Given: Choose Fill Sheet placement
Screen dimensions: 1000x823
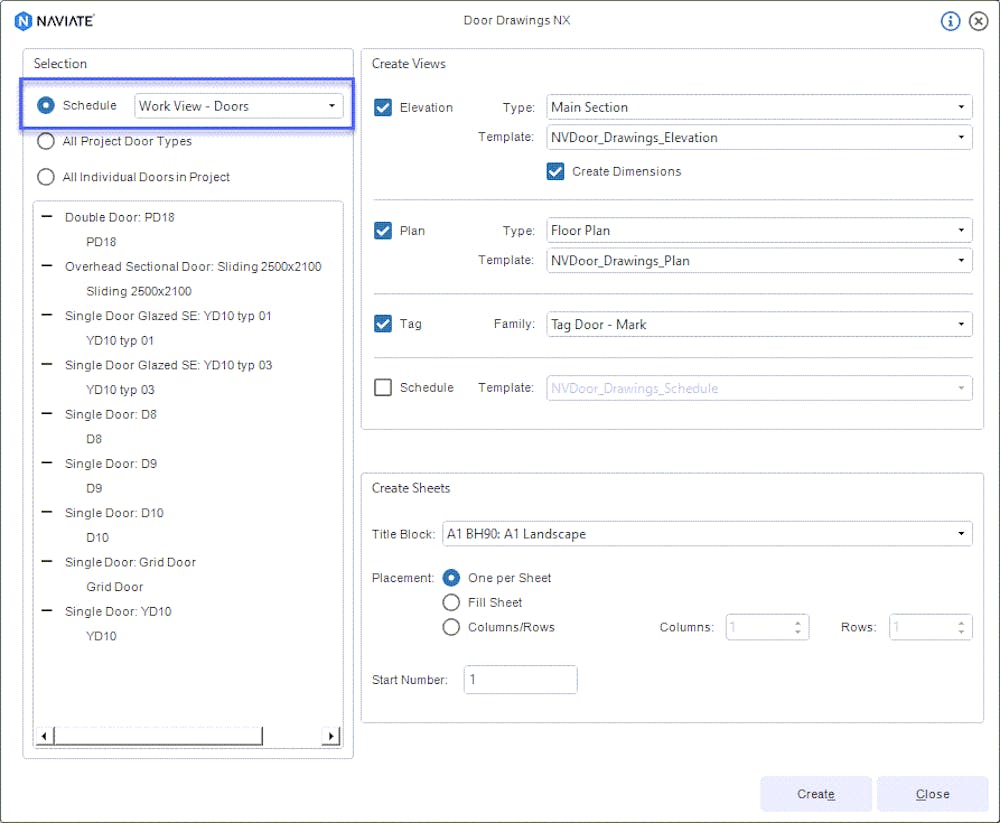Looking at the screenshot, I should pos(451,602).
